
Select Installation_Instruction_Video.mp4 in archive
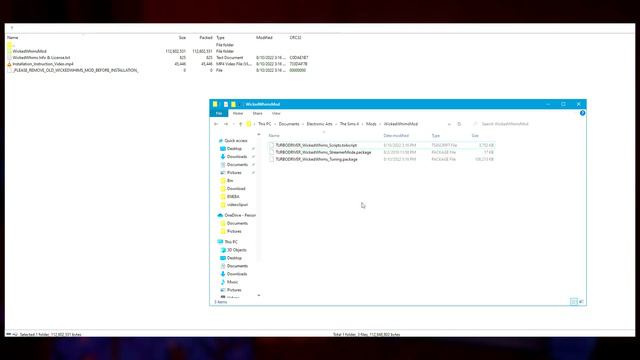pos(43,64)
